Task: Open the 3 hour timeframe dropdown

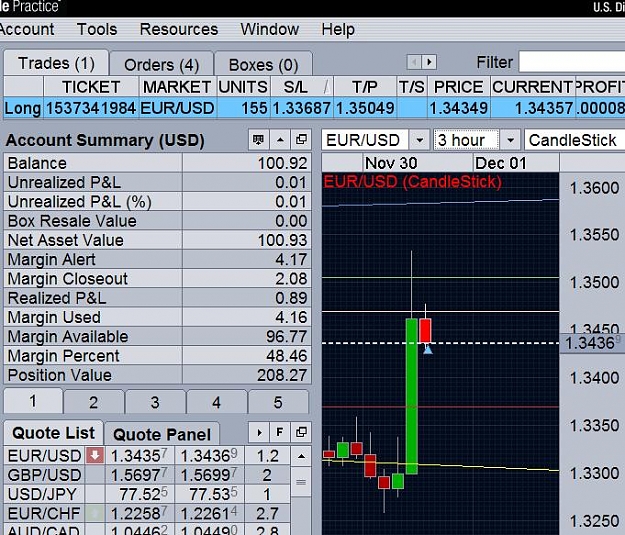Action: 510,140
